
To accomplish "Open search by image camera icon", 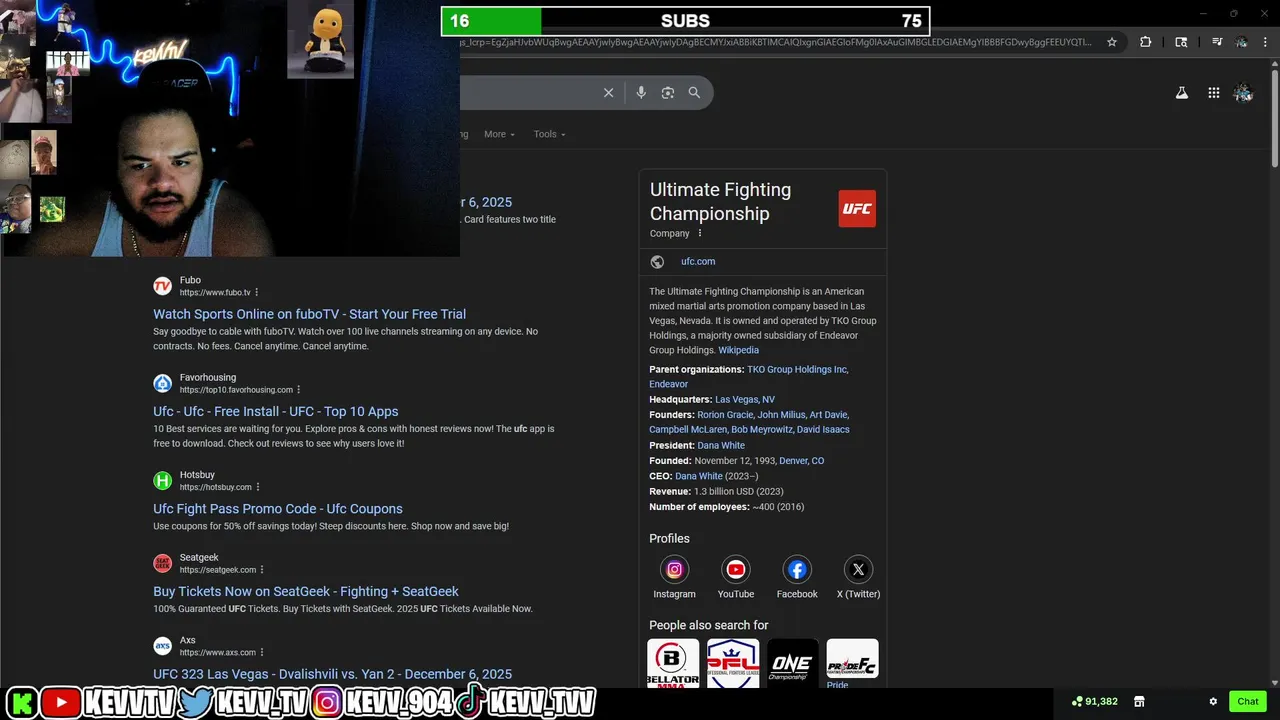I will [x=668, y=93].
